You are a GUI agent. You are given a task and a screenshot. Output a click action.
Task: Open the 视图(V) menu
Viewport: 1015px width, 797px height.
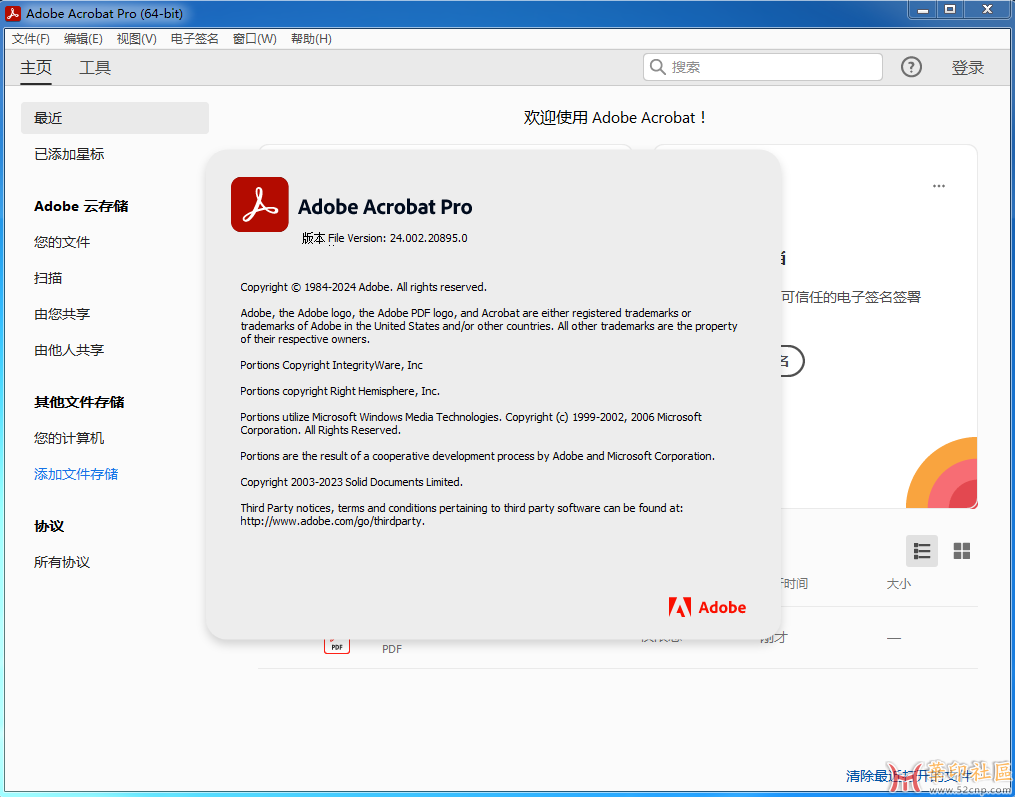click(137, 39)
